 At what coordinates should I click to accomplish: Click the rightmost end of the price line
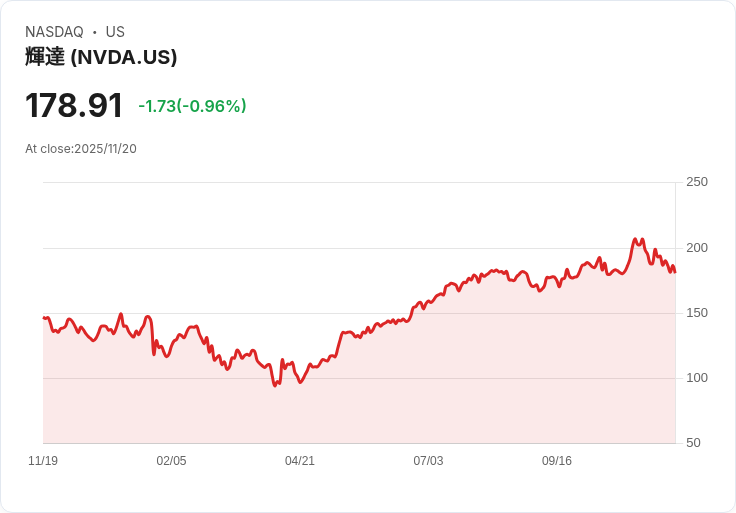click(x=675, y=271)
